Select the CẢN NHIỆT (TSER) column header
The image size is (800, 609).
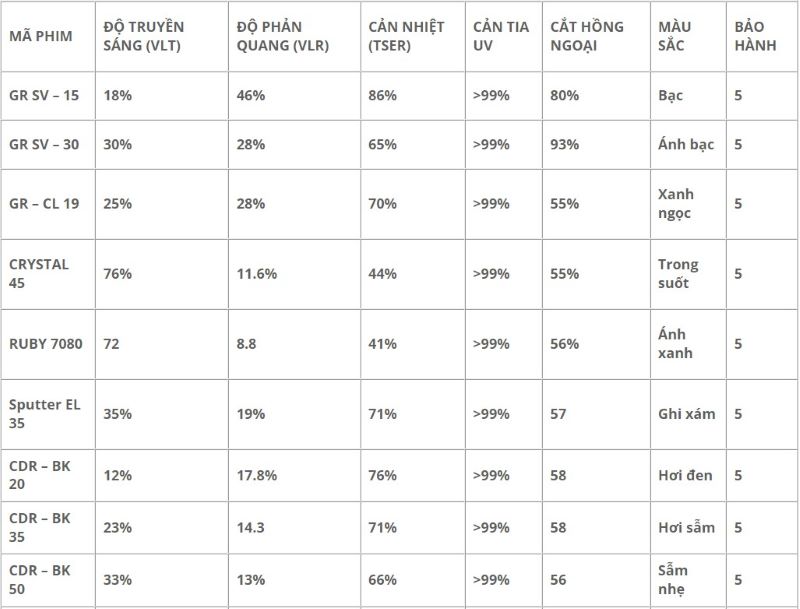[406, 36]
